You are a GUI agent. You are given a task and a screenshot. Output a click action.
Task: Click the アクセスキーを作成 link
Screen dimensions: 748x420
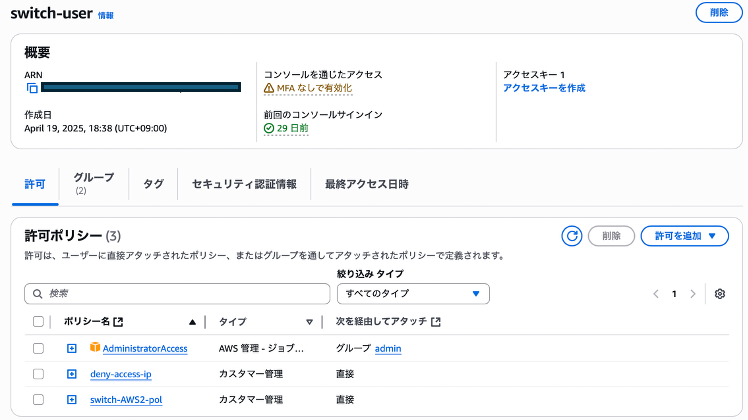pyautogui.click(x=544, y=88)
